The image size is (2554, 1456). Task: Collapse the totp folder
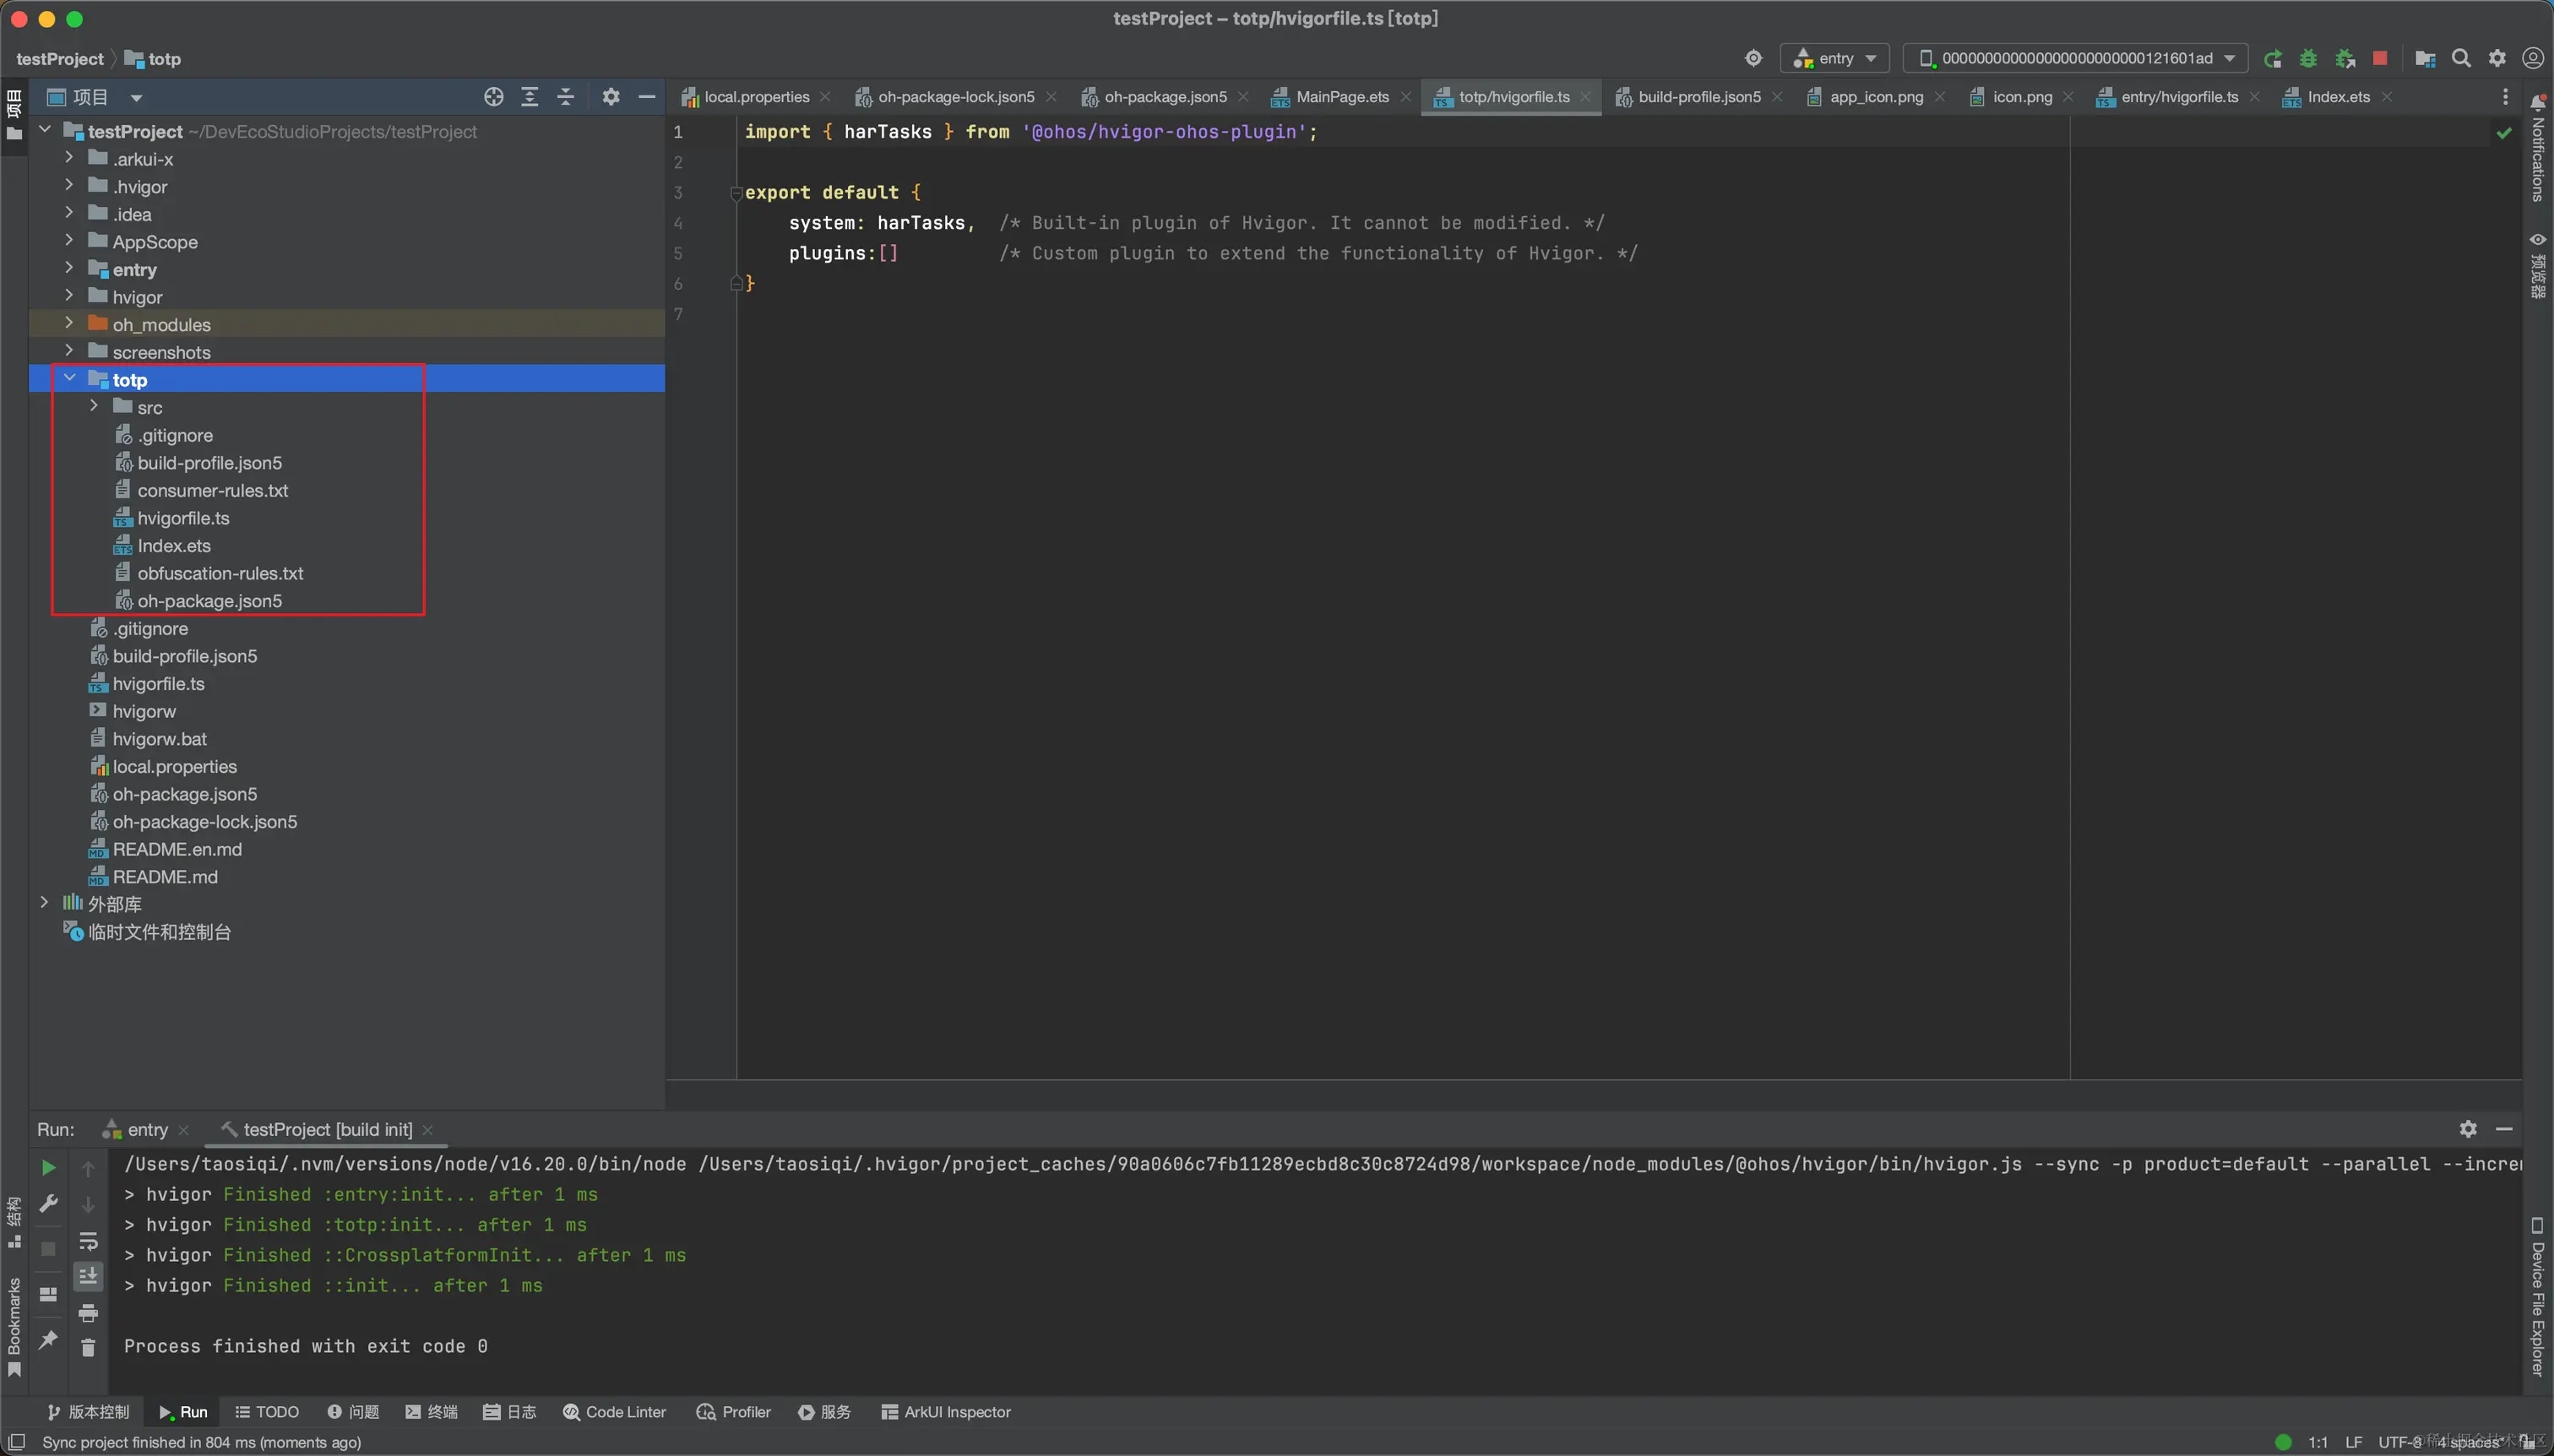coord(69,379)
